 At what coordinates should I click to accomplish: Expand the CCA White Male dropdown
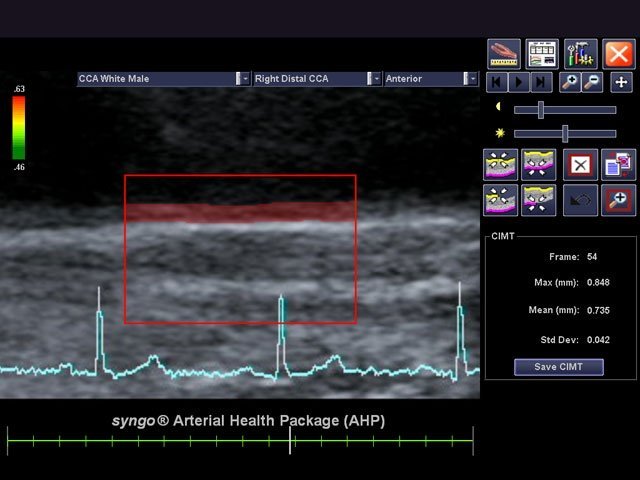244,78
